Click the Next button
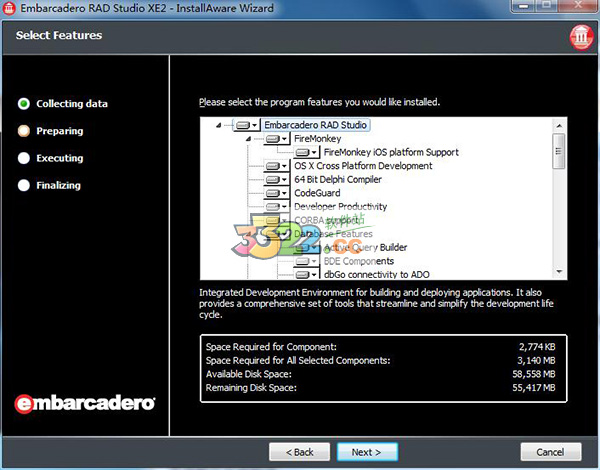 click(x=367, y=452)
